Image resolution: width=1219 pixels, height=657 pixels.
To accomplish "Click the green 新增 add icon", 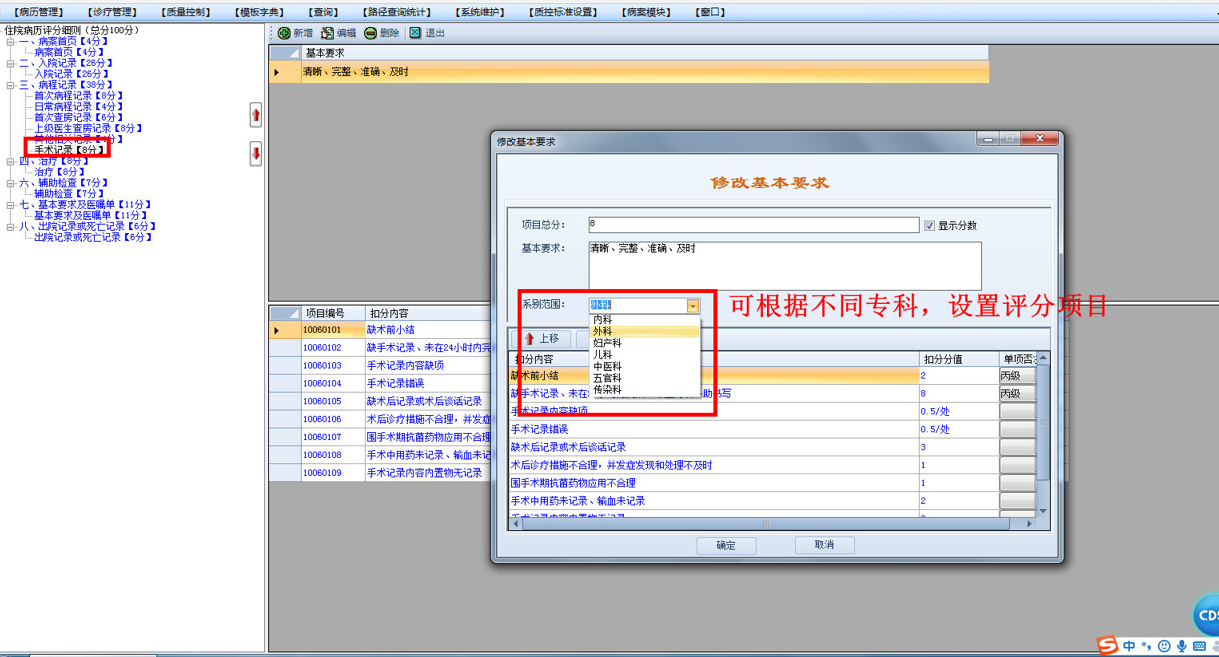I will point(284,33).
